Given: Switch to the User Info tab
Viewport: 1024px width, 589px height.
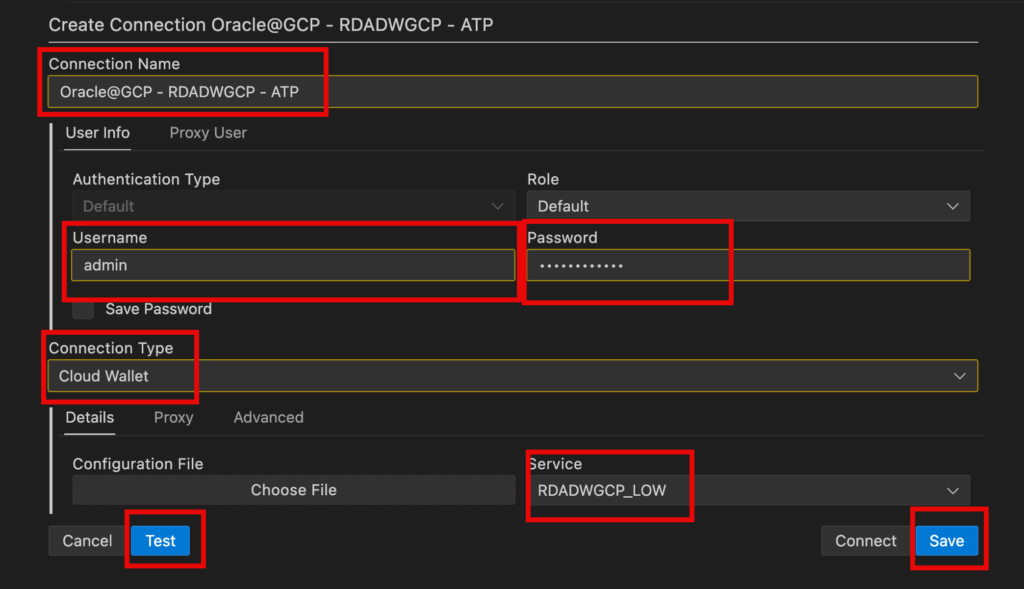Looking at the screenshot, I should click(x=97, y=133).
